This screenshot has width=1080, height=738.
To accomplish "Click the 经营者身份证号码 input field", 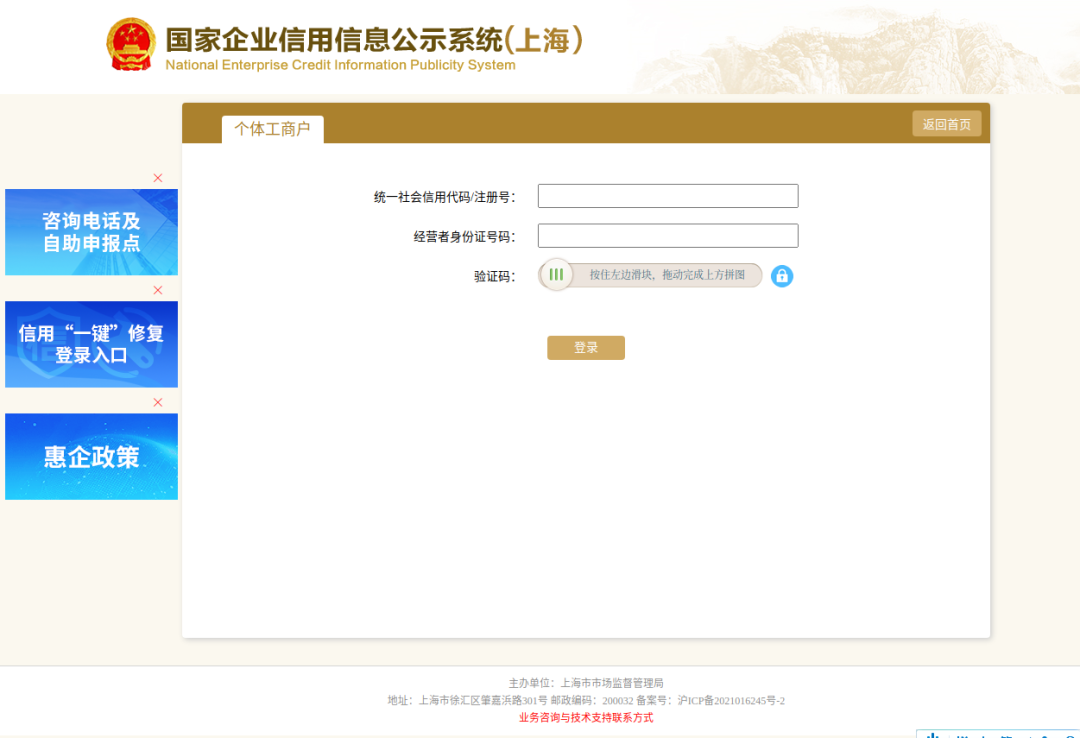I will click(667, 235).
